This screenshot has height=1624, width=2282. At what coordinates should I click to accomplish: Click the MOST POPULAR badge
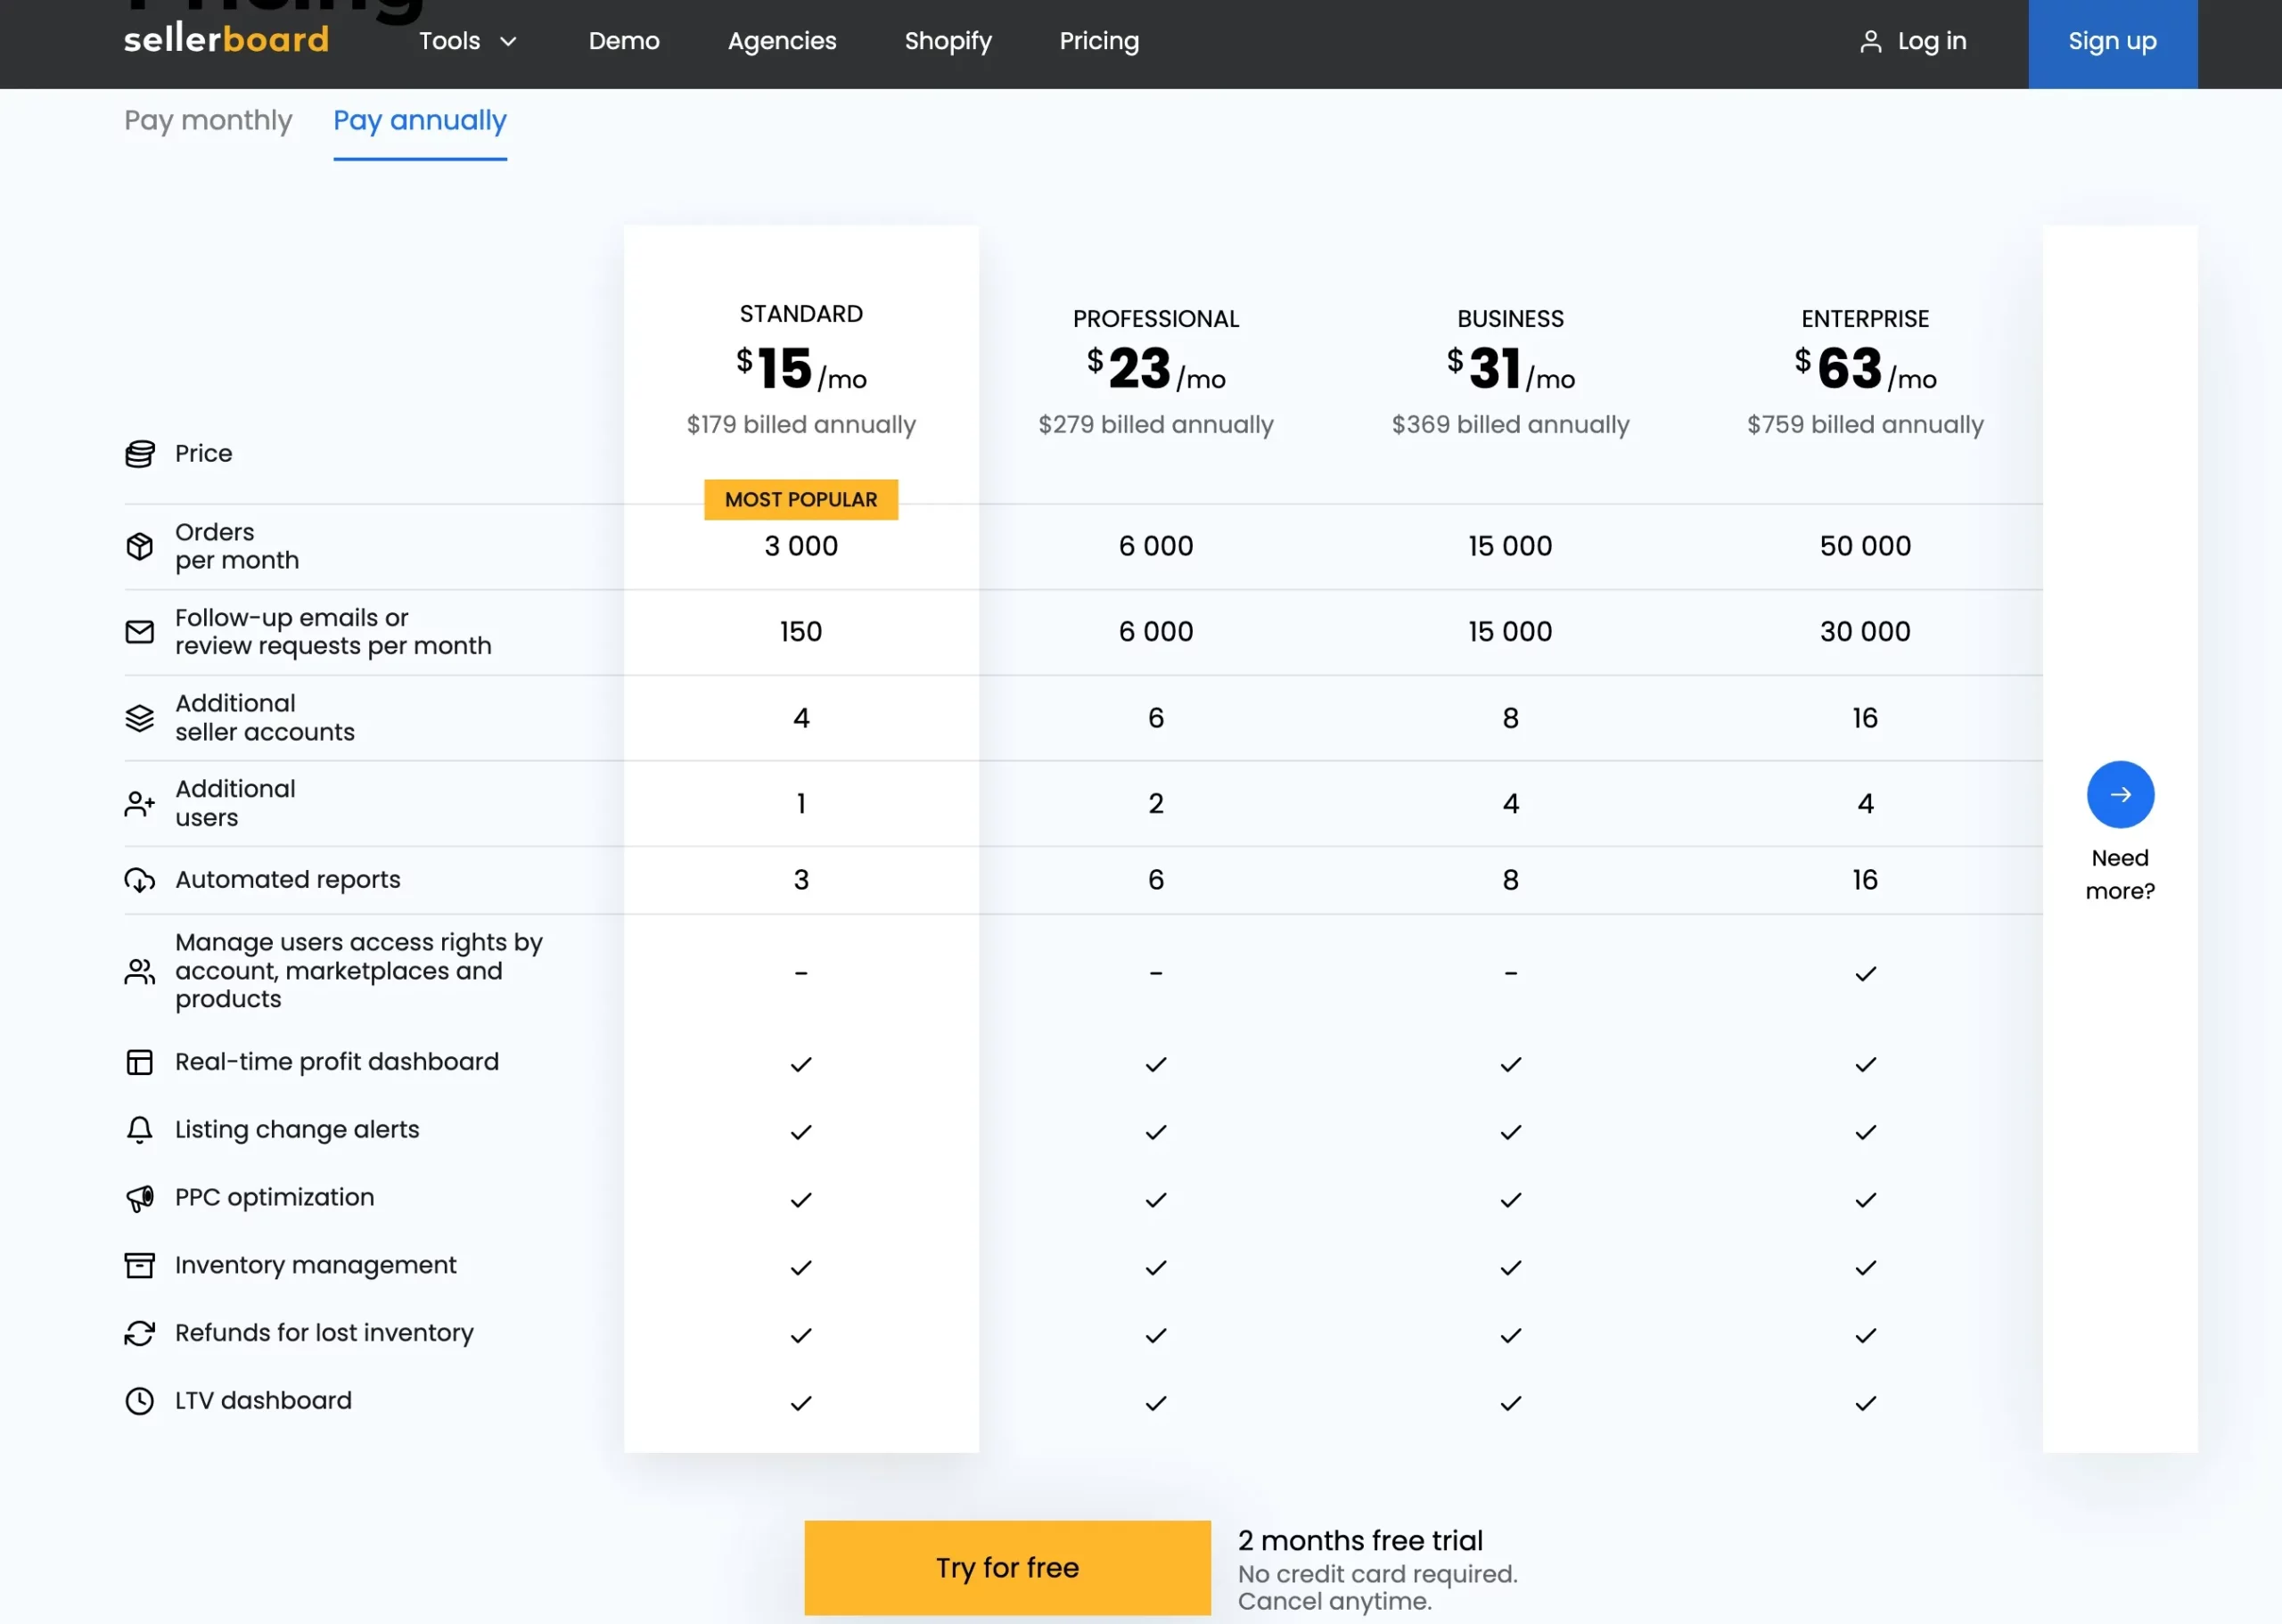pyautogui.click(x=801, y=500)
